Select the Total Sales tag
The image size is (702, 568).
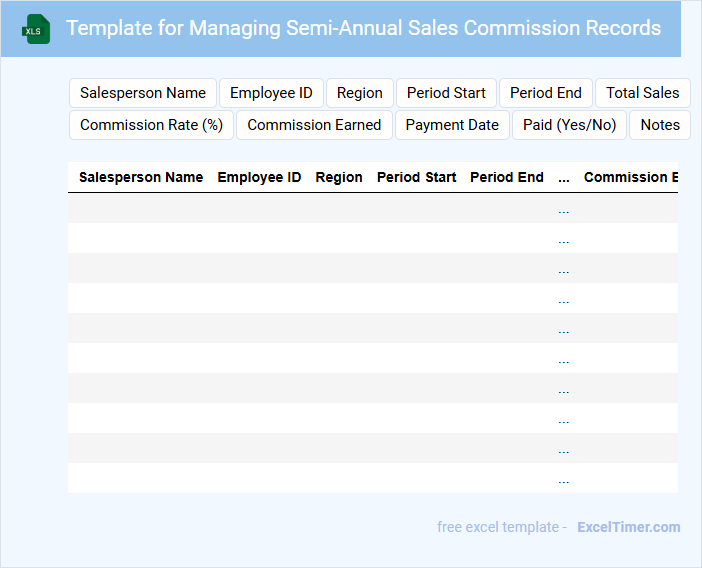click(643, 93)
